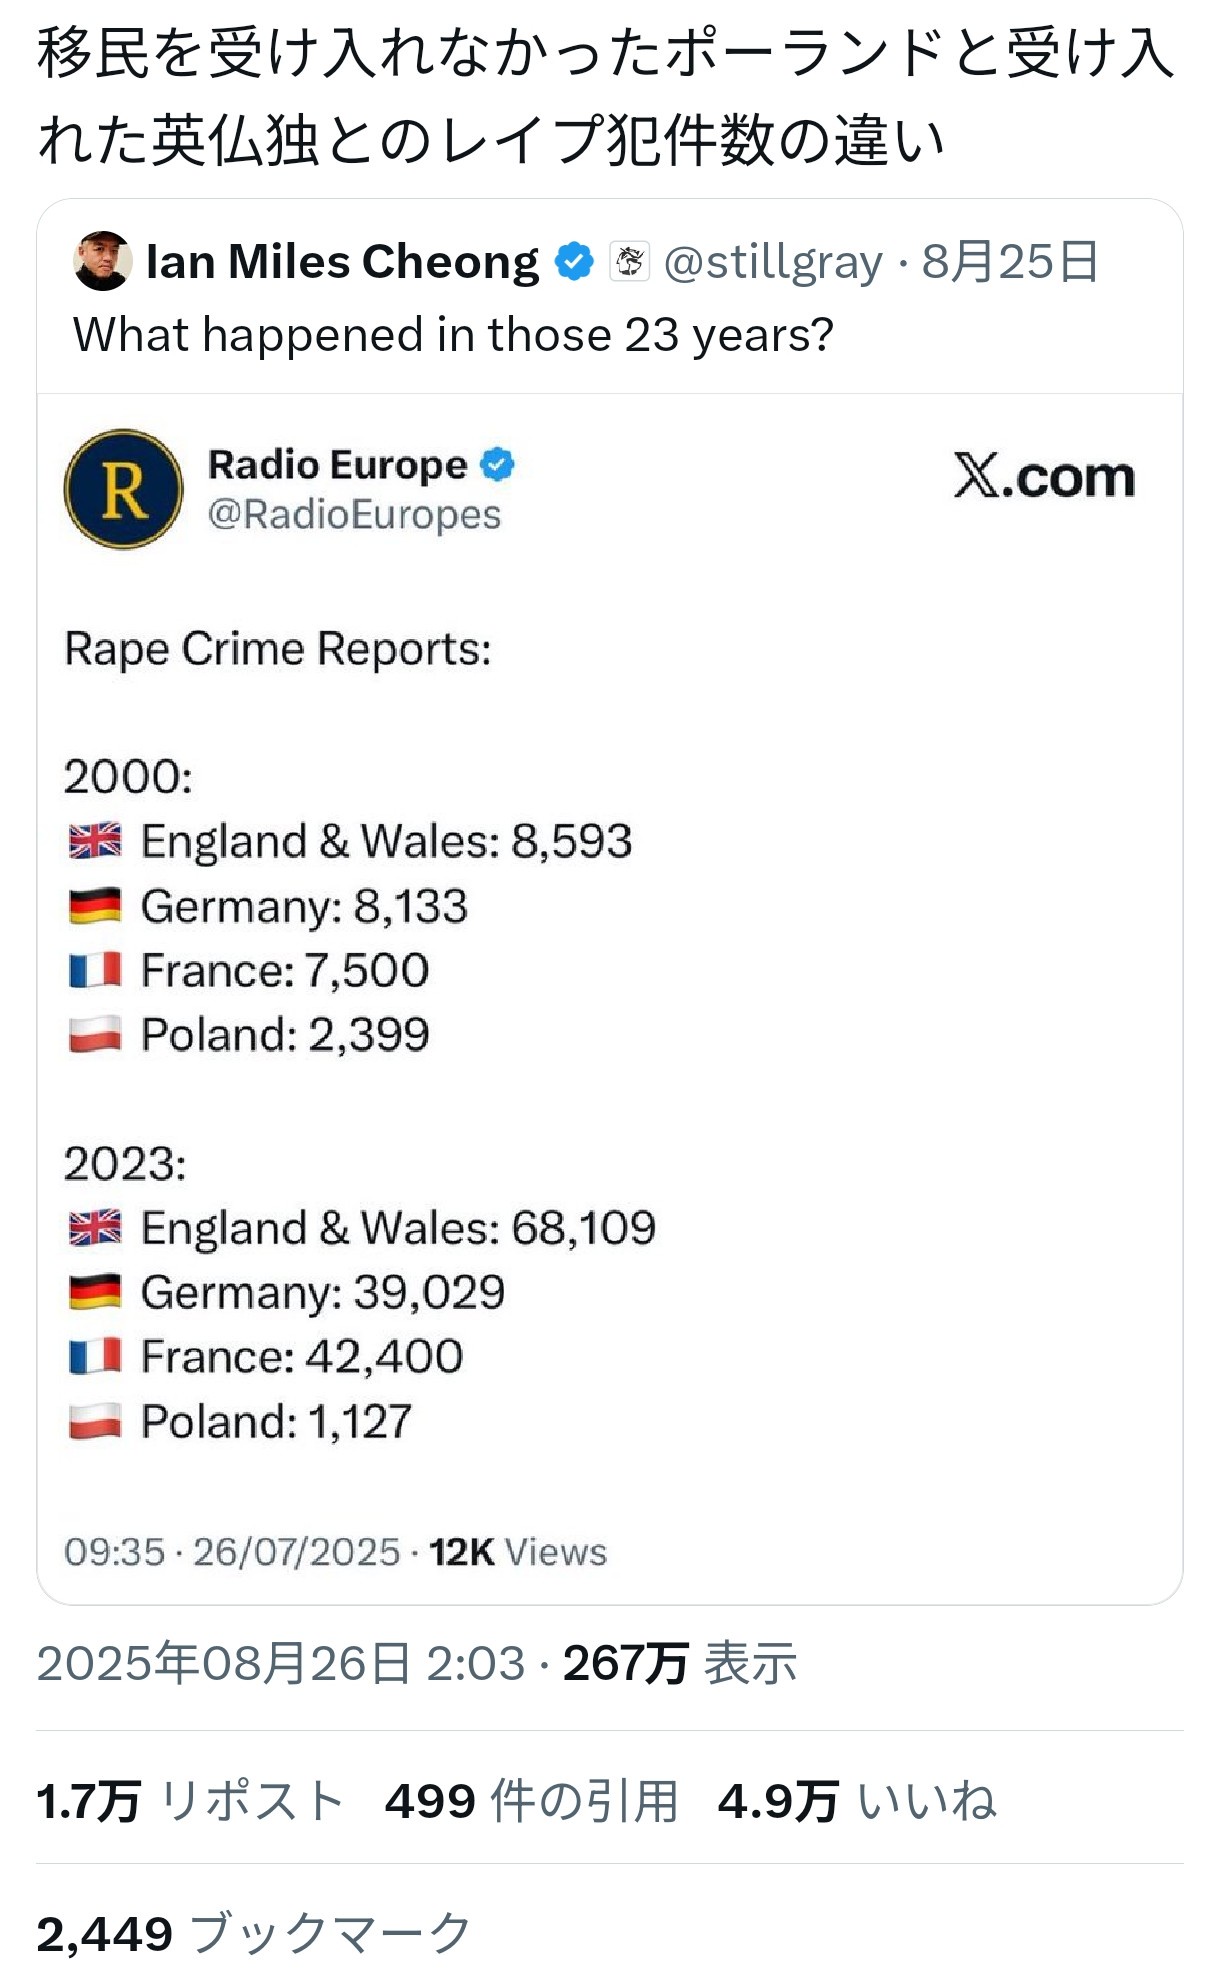The image size is (1220, 1969).
Task: Open the @stillgray handle
Action: [x=773, y=262]
